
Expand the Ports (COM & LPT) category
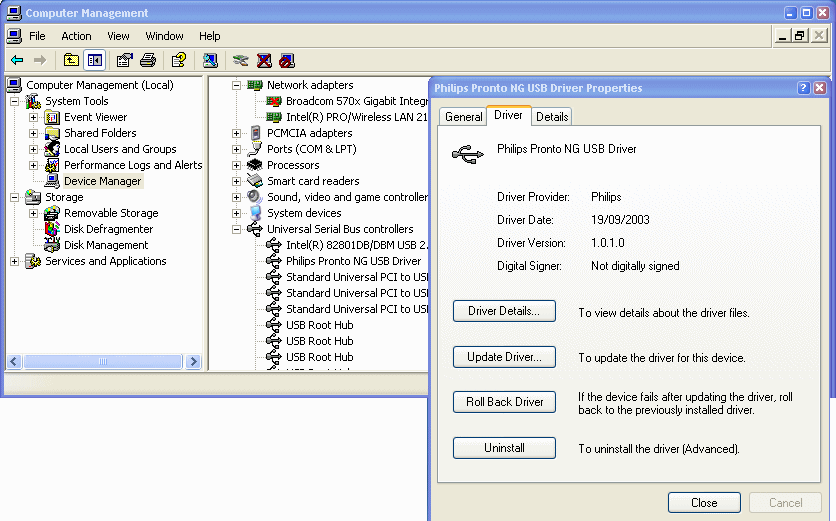click(x=236, y=149)
